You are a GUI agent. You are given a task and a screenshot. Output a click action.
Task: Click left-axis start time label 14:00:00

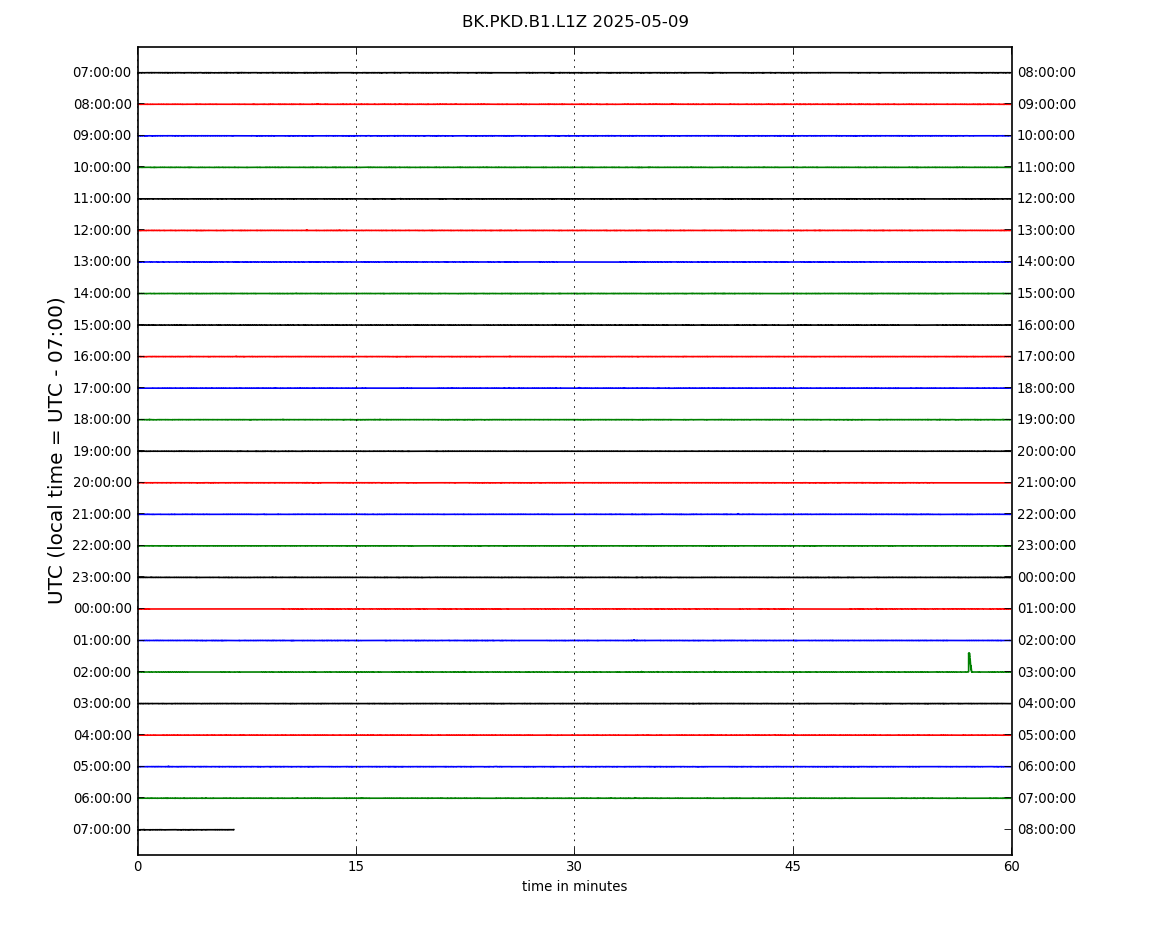click(103, 293)
